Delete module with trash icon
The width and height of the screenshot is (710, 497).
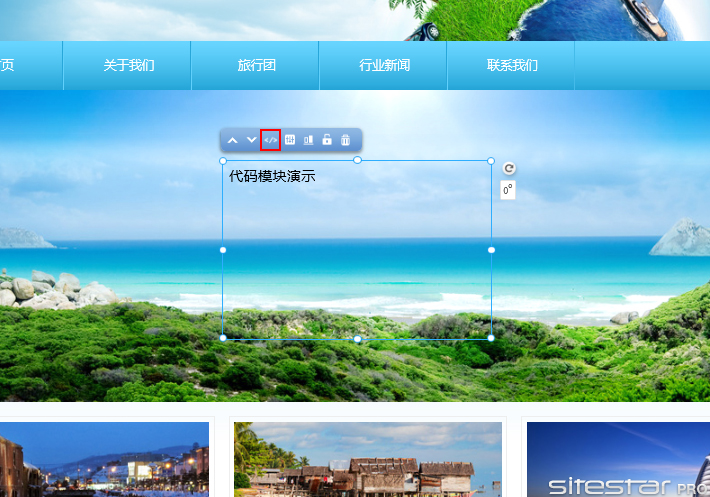click(x=345, y=140)
